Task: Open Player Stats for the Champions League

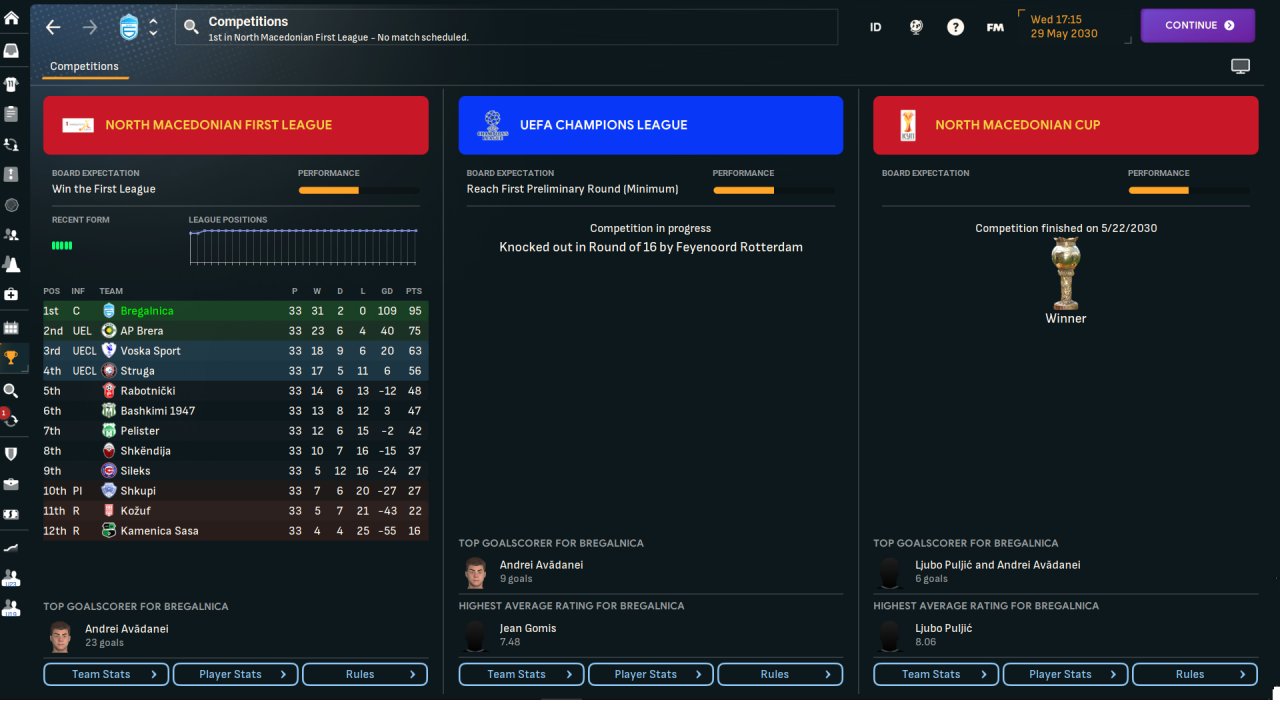Action: point(651,675)
